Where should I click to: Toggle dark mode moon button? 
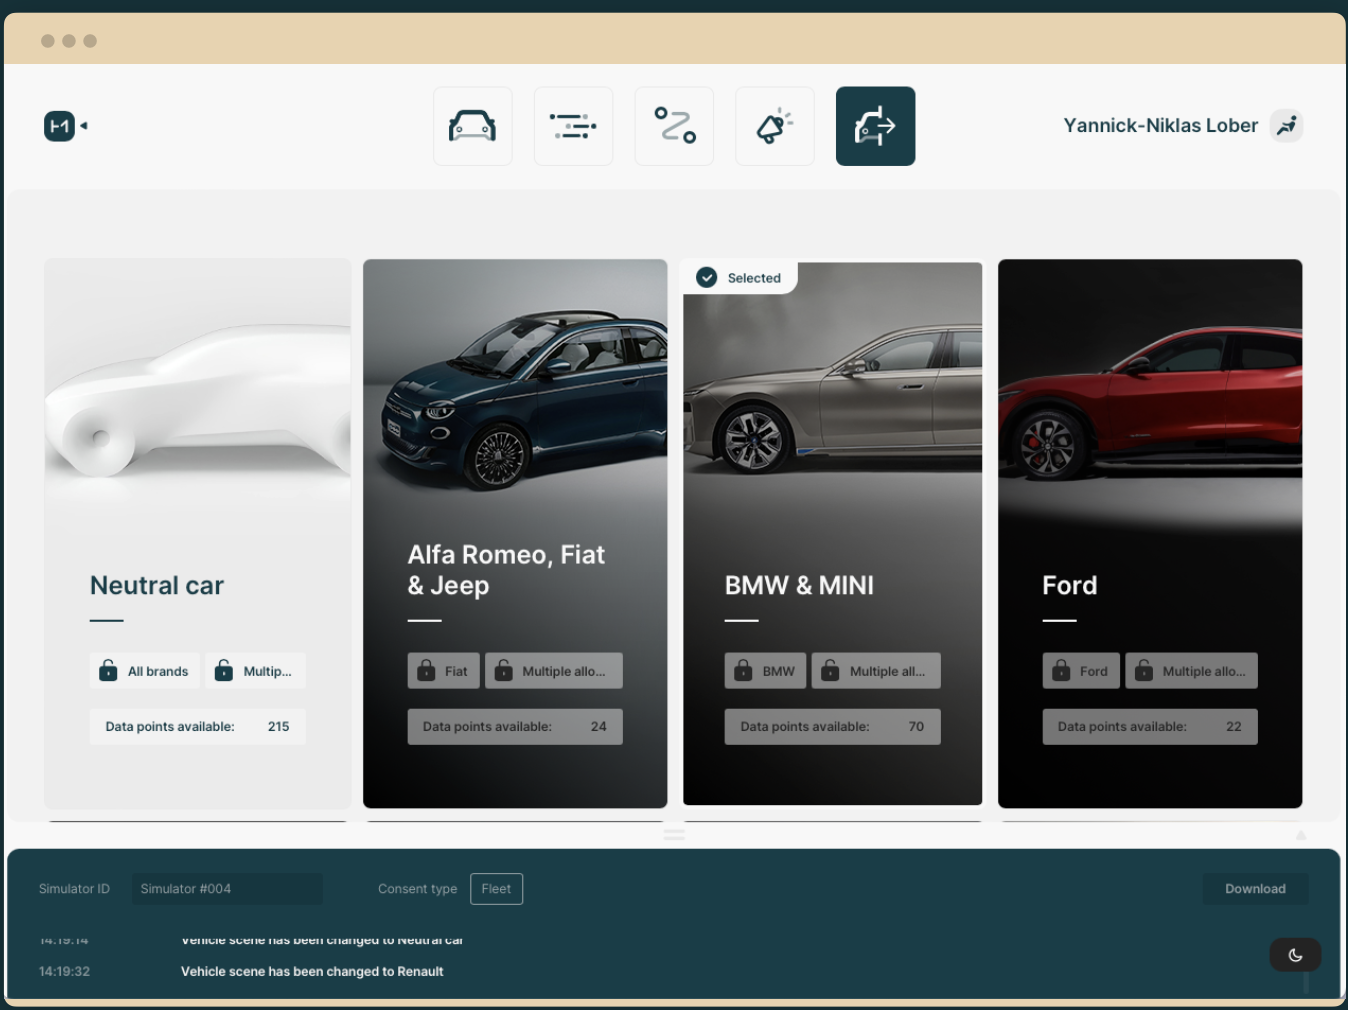click(1295, 955)
